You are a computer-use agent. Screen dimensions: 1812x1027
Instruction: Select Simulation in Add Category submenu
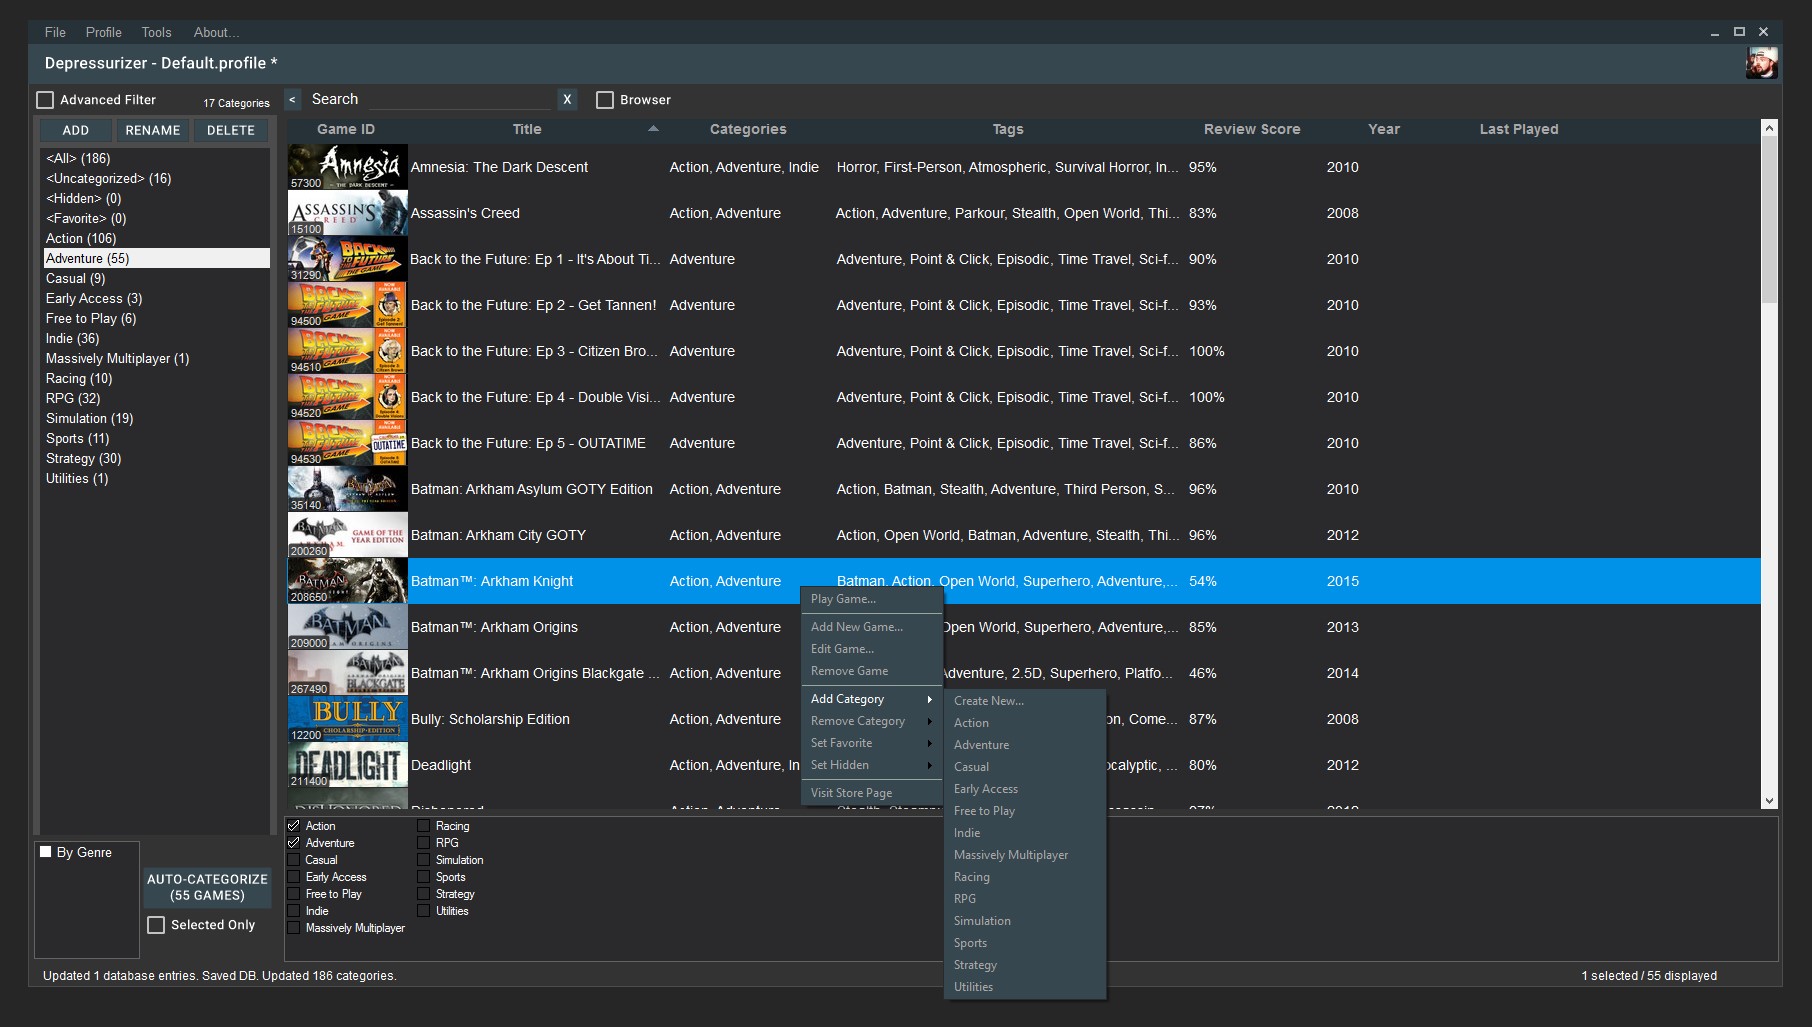point(1025,921)
